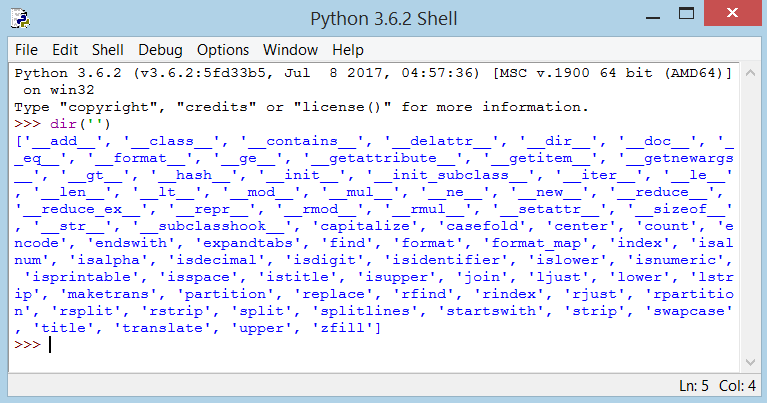Screen dimensions: 767x403
Task: Click the scrollbar up arrow
Action: pos(751,73)
